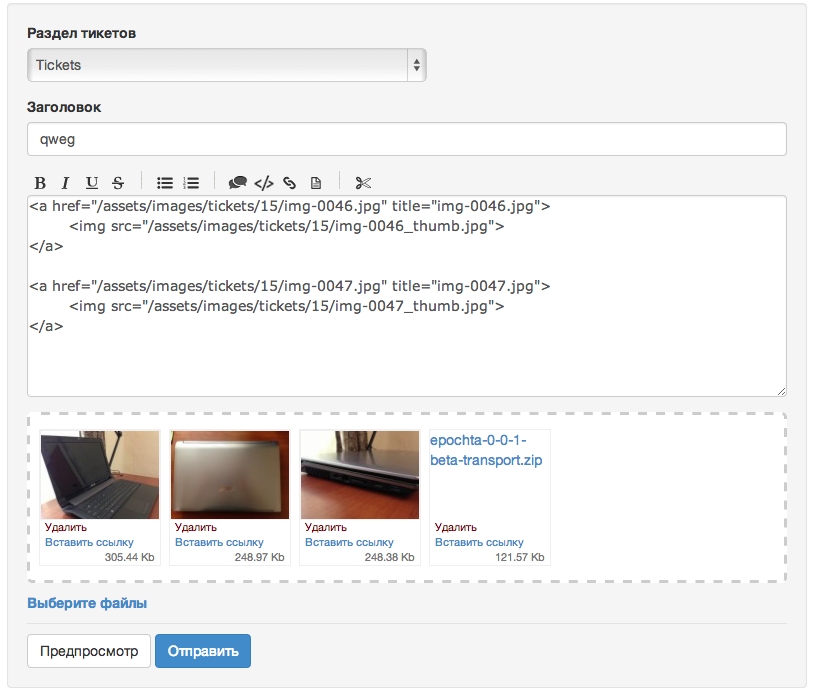Delete the 248.97 Kb image attachment

[x=195, y=527]
